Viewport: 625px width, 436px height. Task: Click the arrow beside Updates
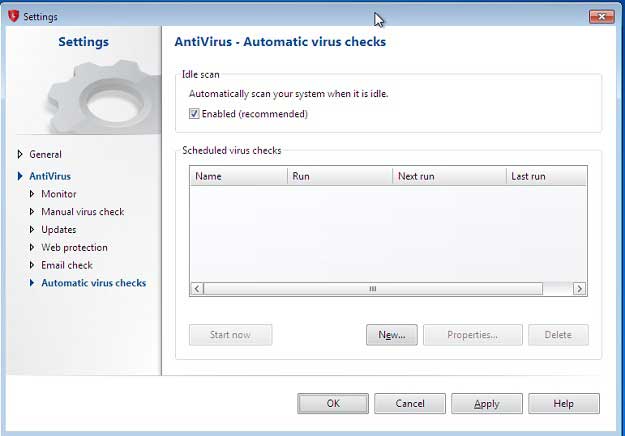point(32,230)
